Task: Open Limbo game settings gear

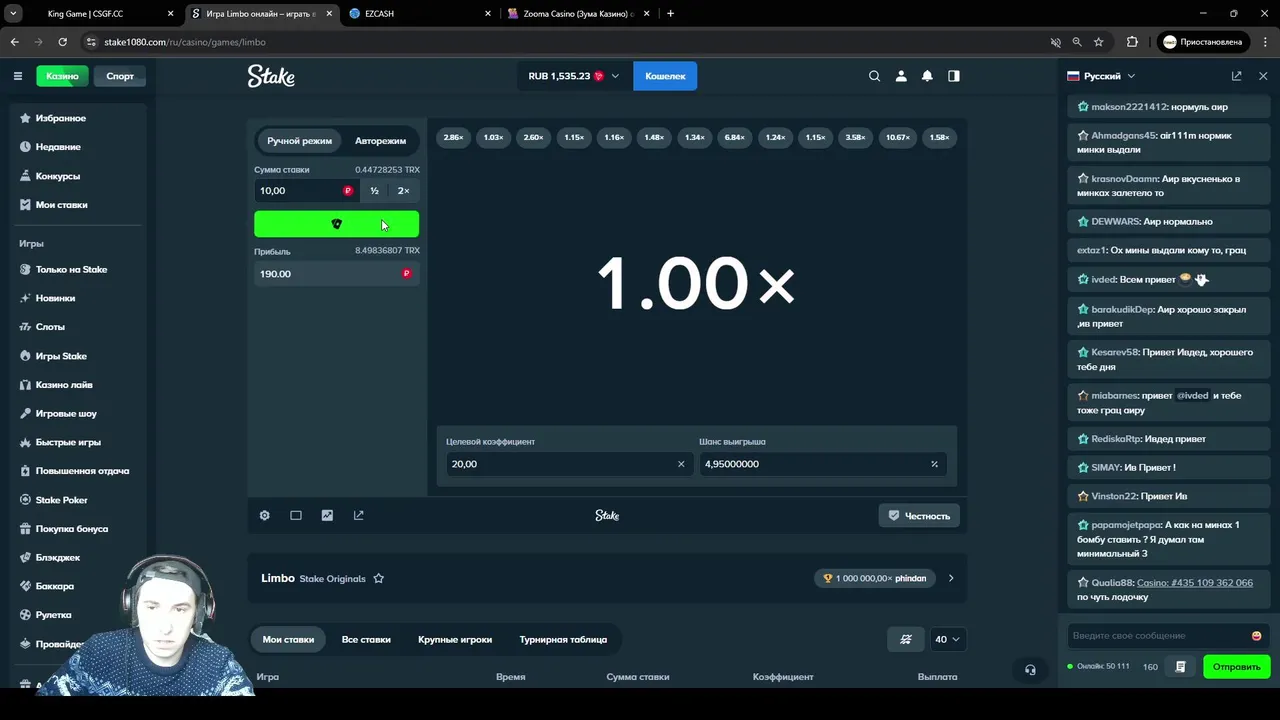Action: pos(264,515)
